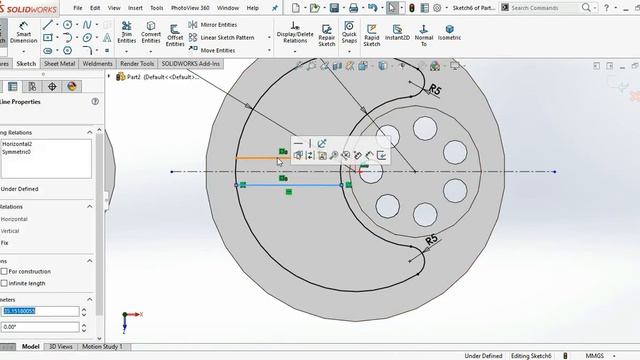This screenshot has height=360, width=640.
Task: Switch to the Render Tools tab
Action: pos(137,64)
